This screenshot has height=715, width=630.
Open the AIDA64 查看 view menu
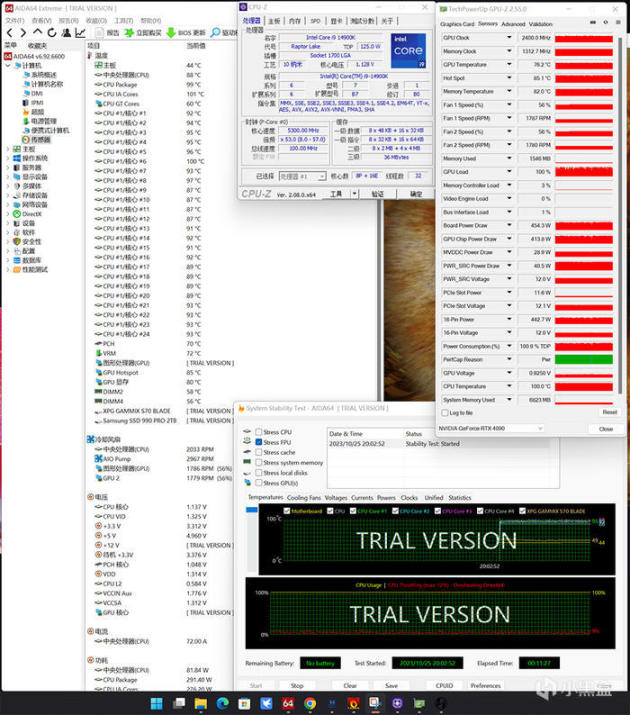point(41,21)
